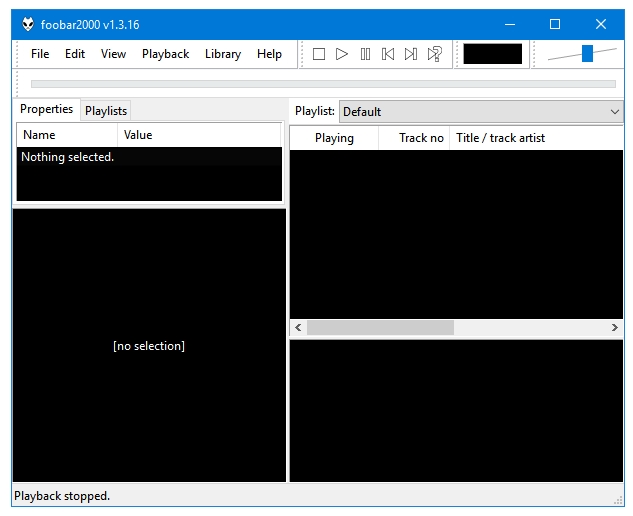Click the Name column header
Viewport: 633px width, 516px height.
[67, 135]
